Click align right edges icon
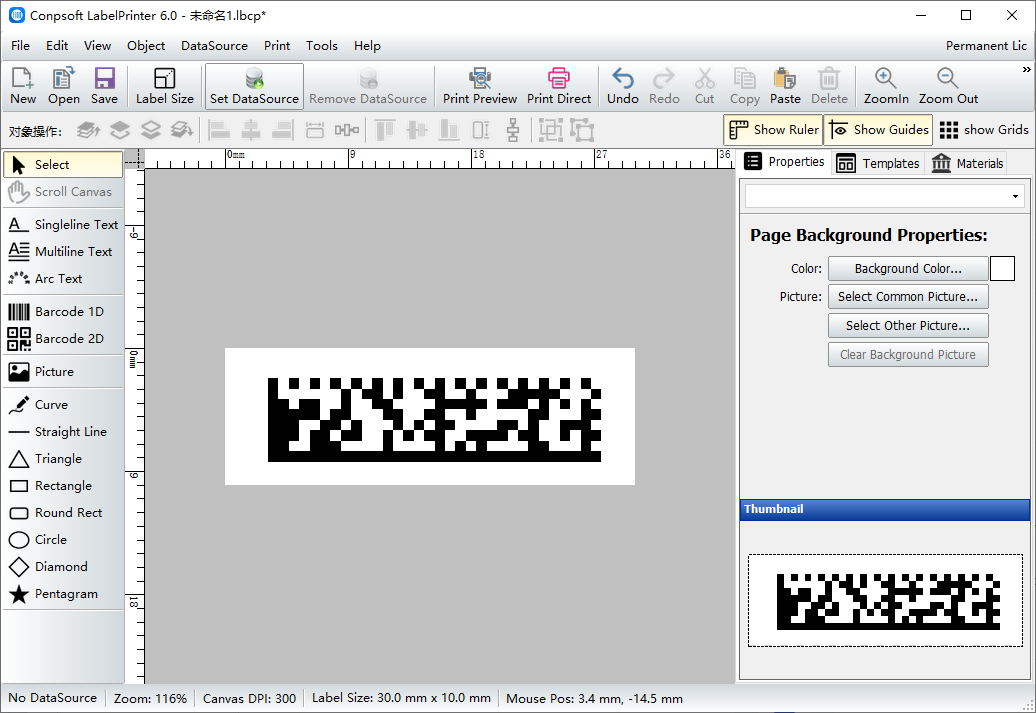This screenshot has width=1036, height=713. click(282, 130)
